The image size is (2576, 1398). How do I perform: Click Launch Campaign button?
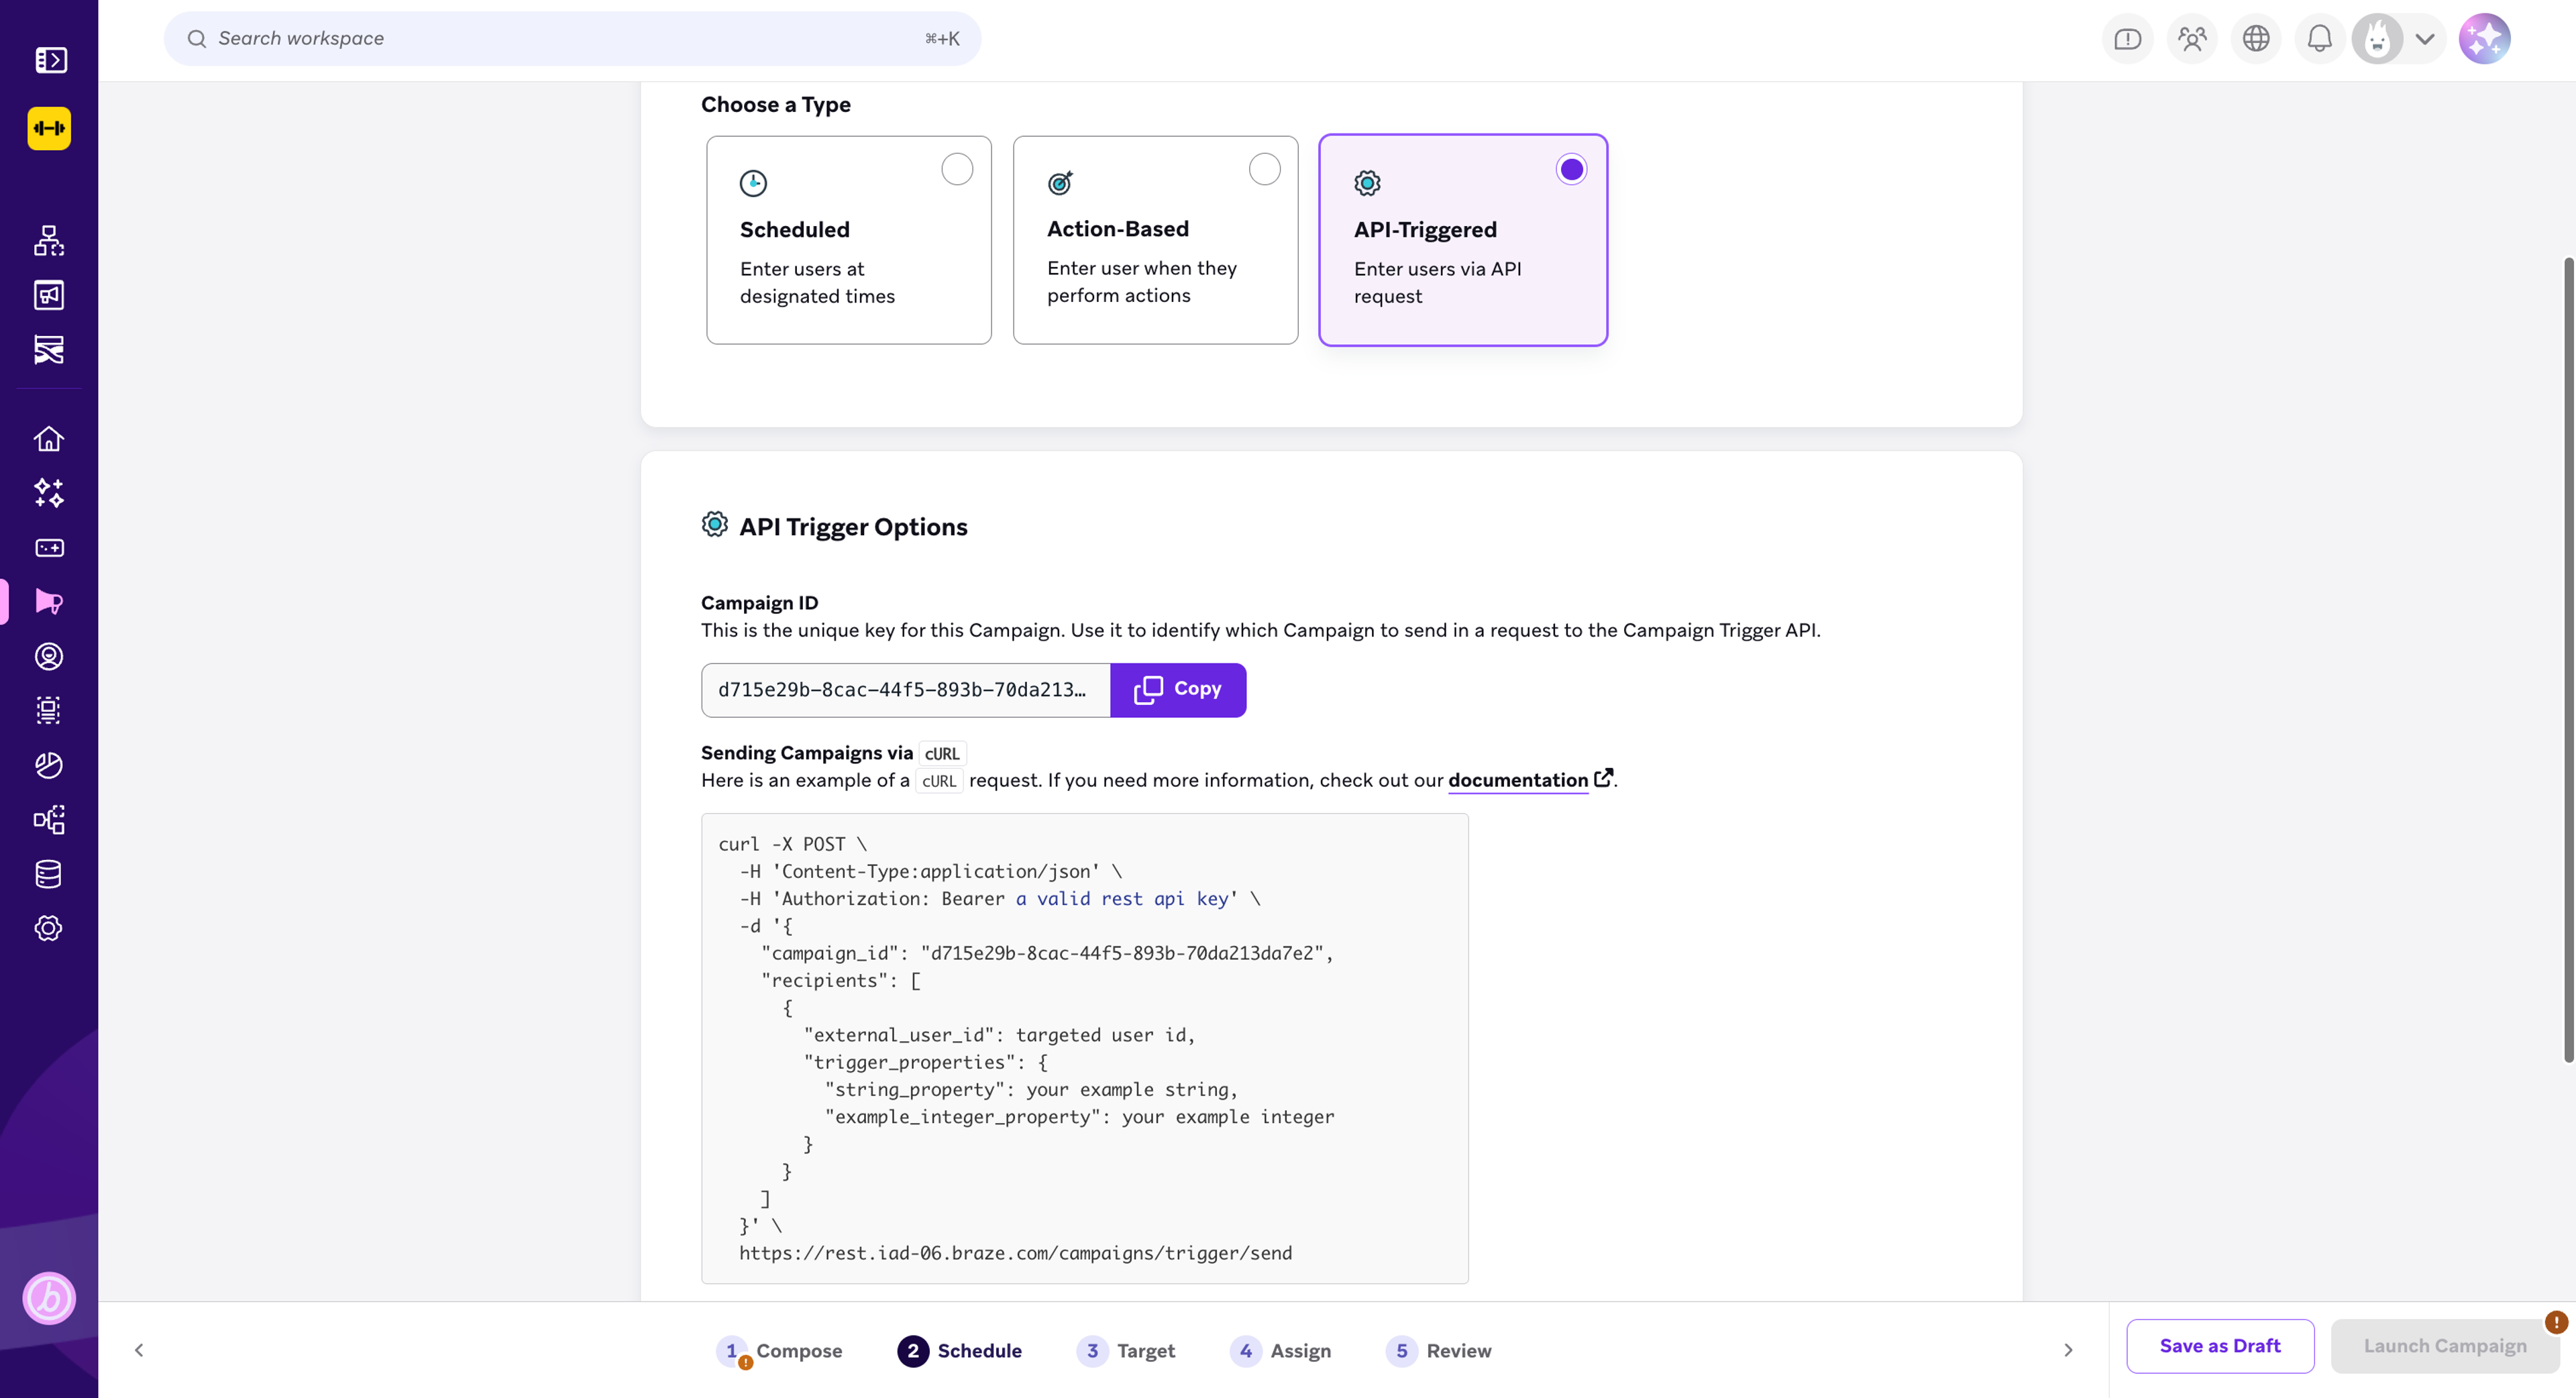coord(2445,1346)
